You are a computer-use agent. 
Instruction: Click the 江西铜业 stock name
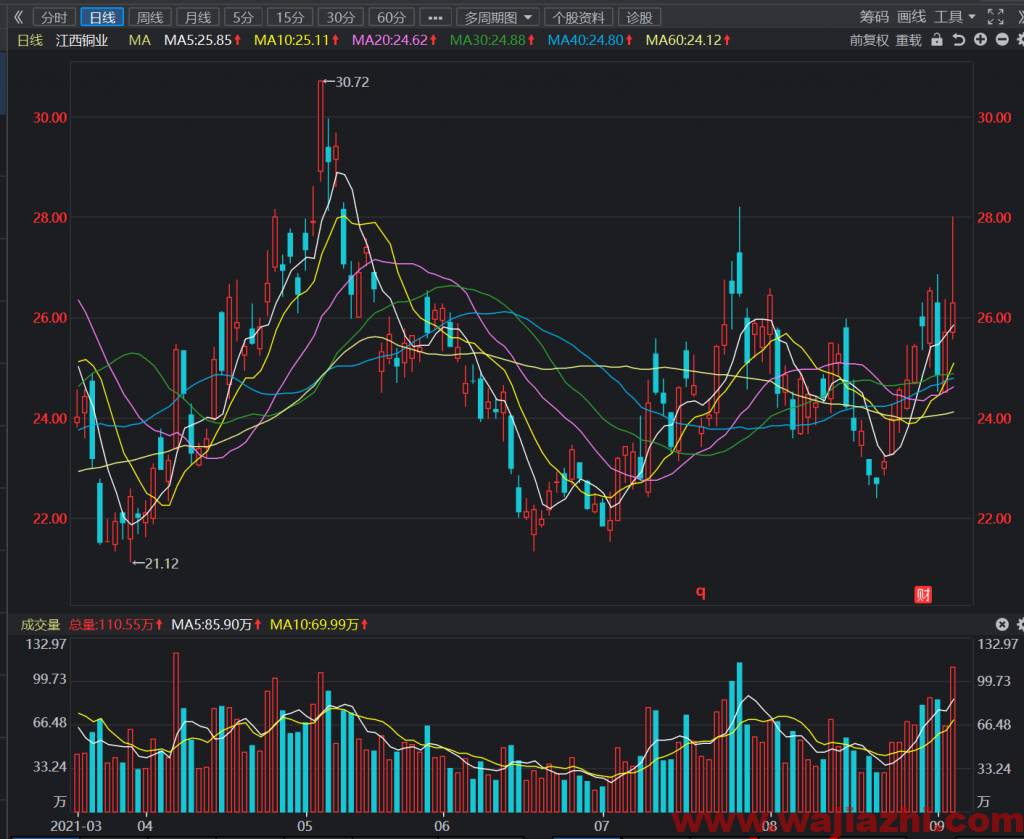click(x=82, y=40)
